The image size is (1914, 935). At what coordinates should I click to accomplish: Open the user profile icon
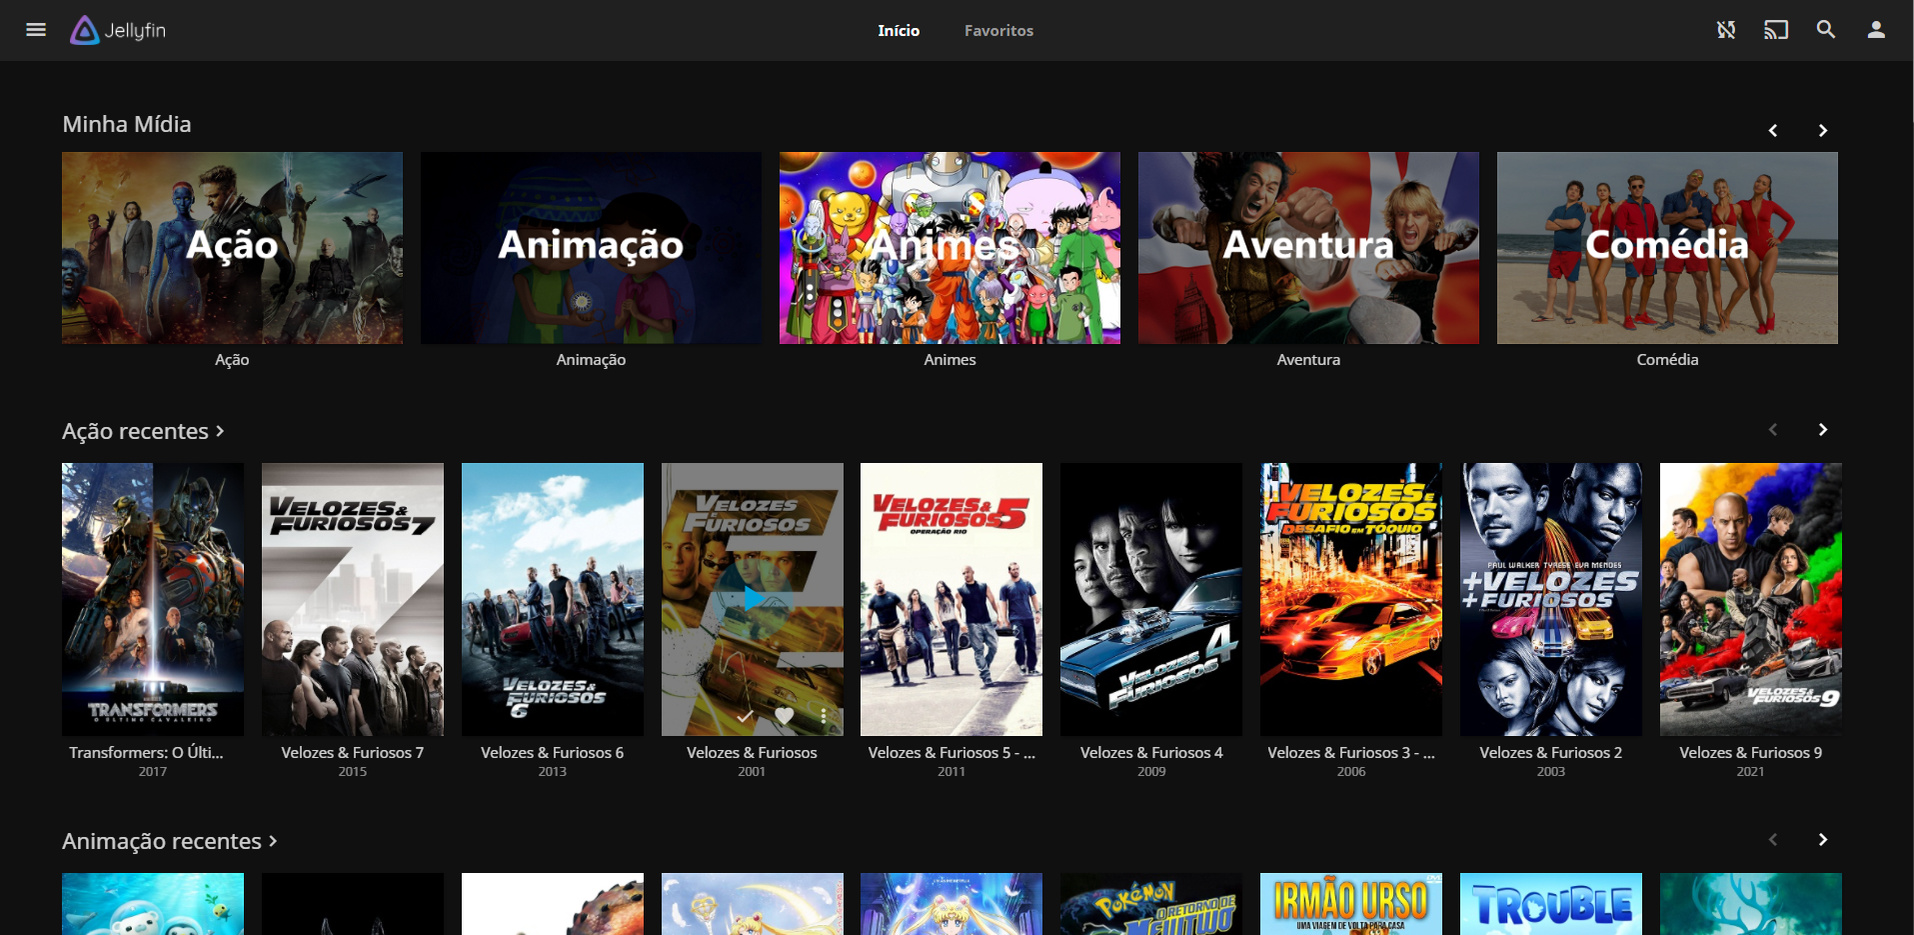coord(1876,30)
